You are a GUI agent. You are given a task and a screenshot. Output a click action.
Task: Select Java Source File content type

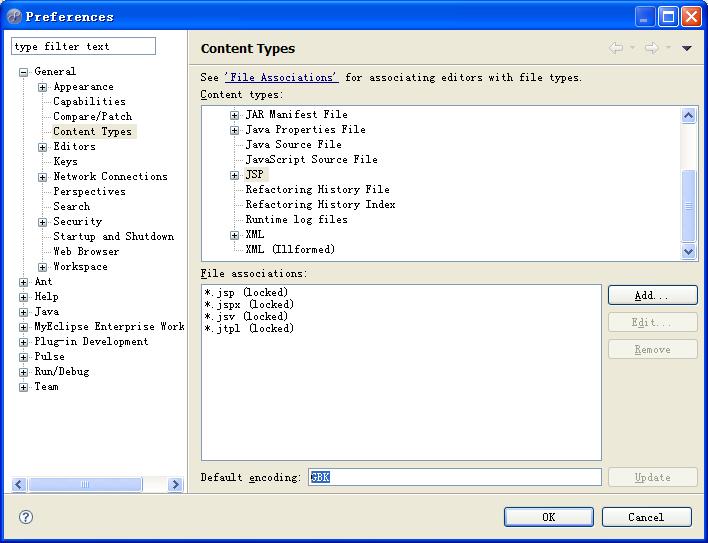tap(293, 144)
